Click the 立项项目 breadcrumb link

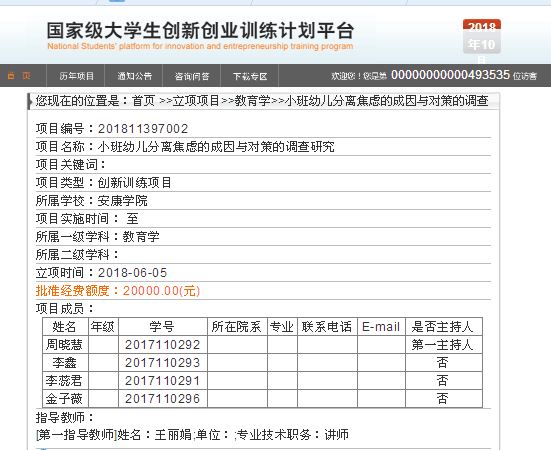pos(196,101)
